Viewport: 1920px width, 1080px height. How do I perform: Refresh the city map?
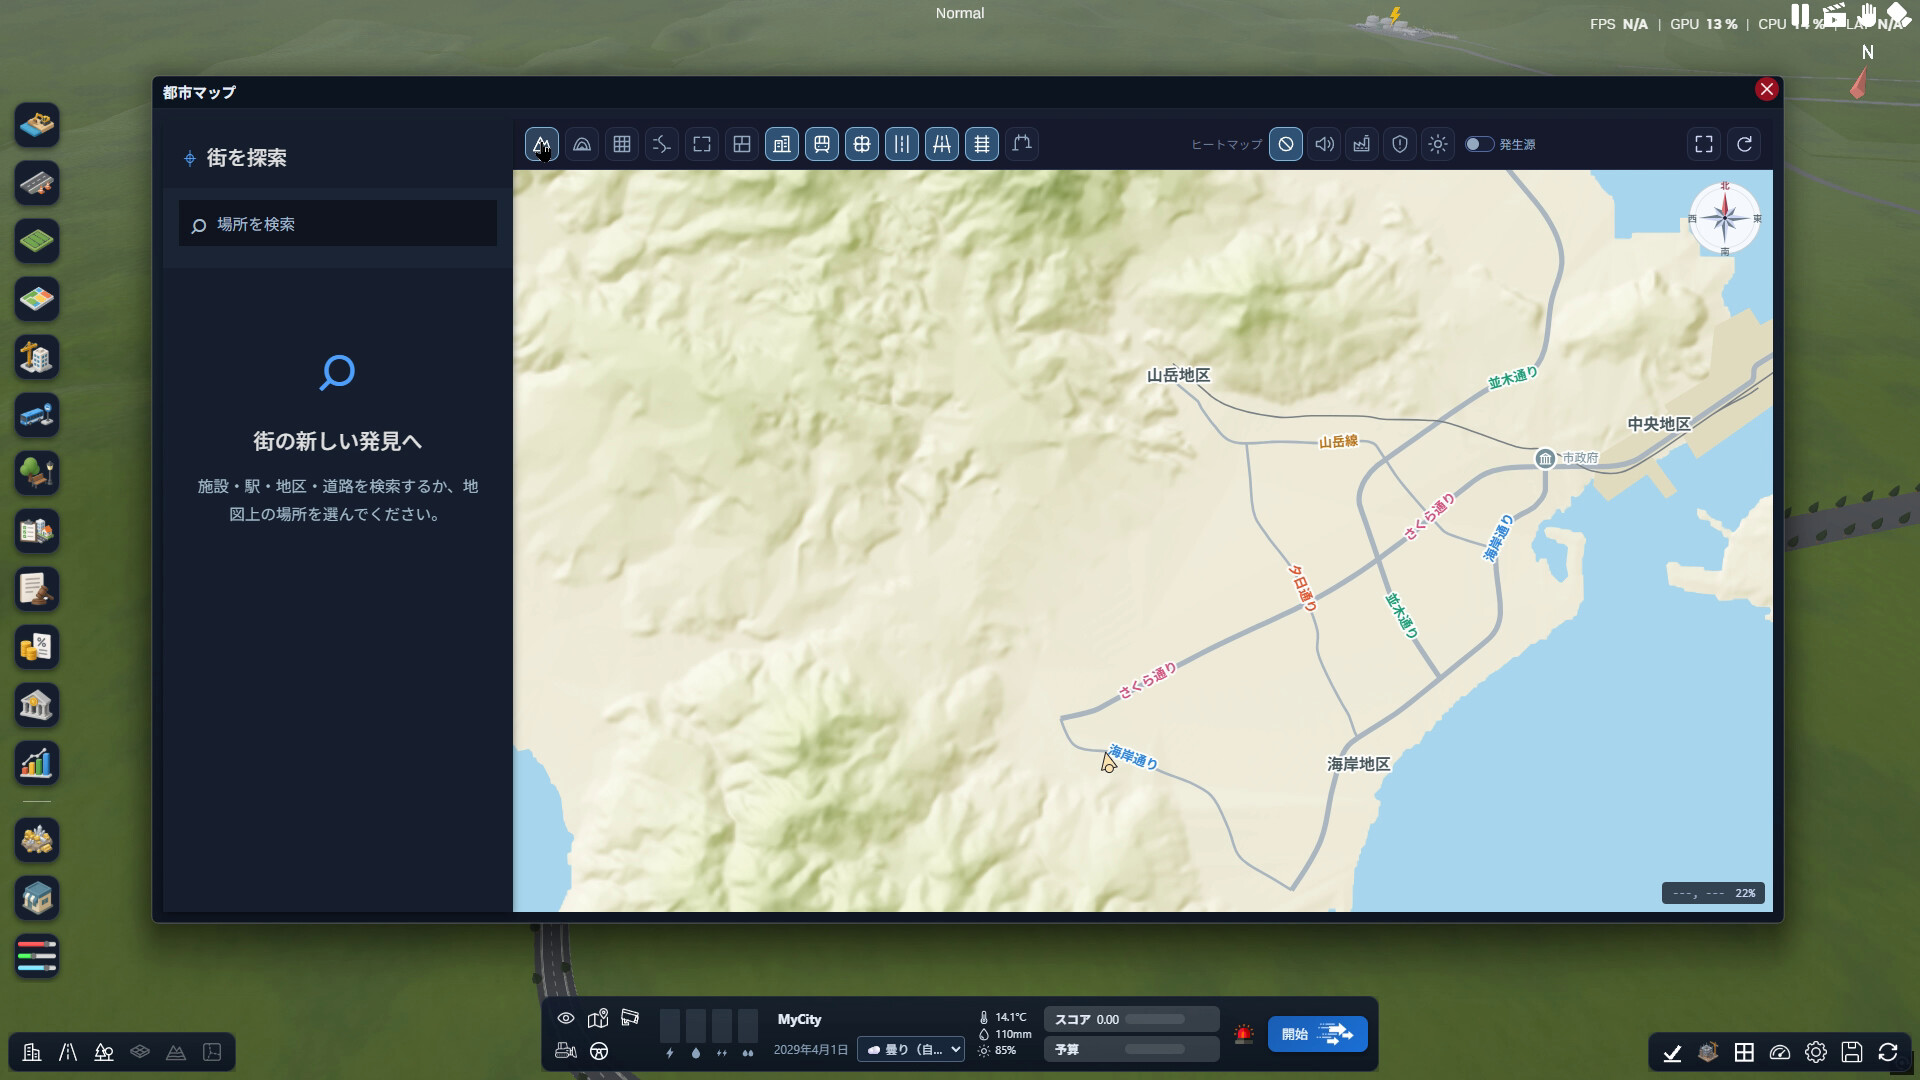coord(1744,144)
